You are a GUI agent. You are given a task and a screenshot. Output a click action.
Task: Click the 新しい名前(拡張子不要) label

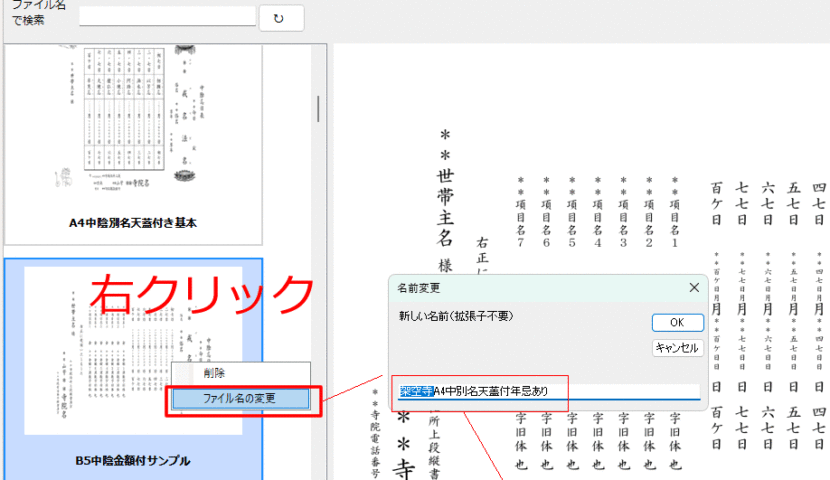[x=456, y=316]
